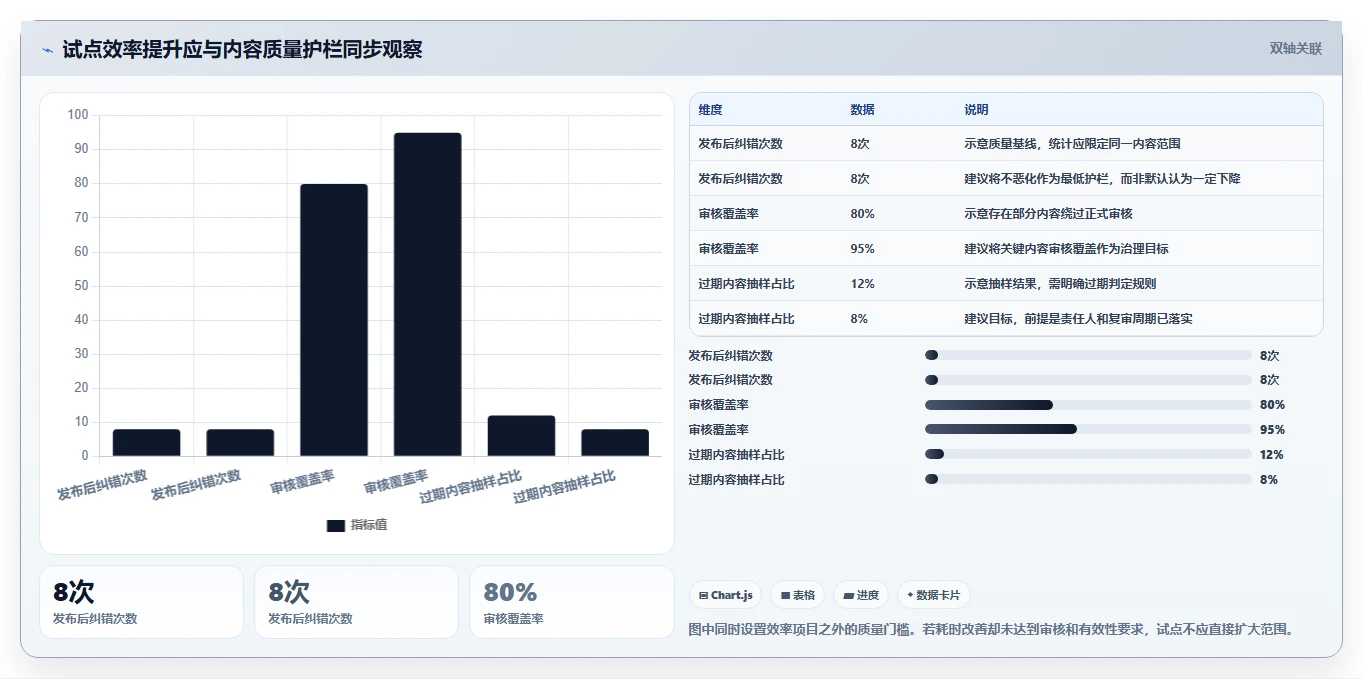Select the row 示意质量基线，统计应限定同一内容范围
Screen dimensions: 1363x679
coord(1006,144)
